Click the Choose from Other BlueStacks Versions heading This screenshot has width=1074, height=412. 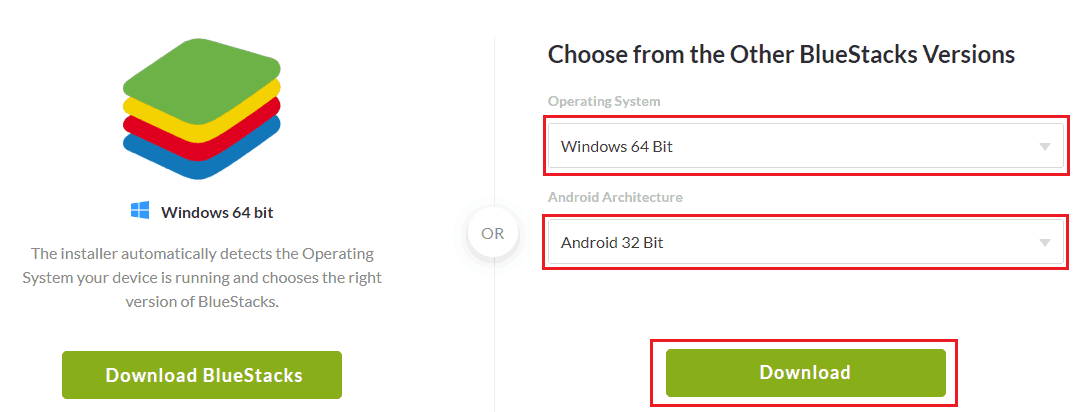(782, 55)
